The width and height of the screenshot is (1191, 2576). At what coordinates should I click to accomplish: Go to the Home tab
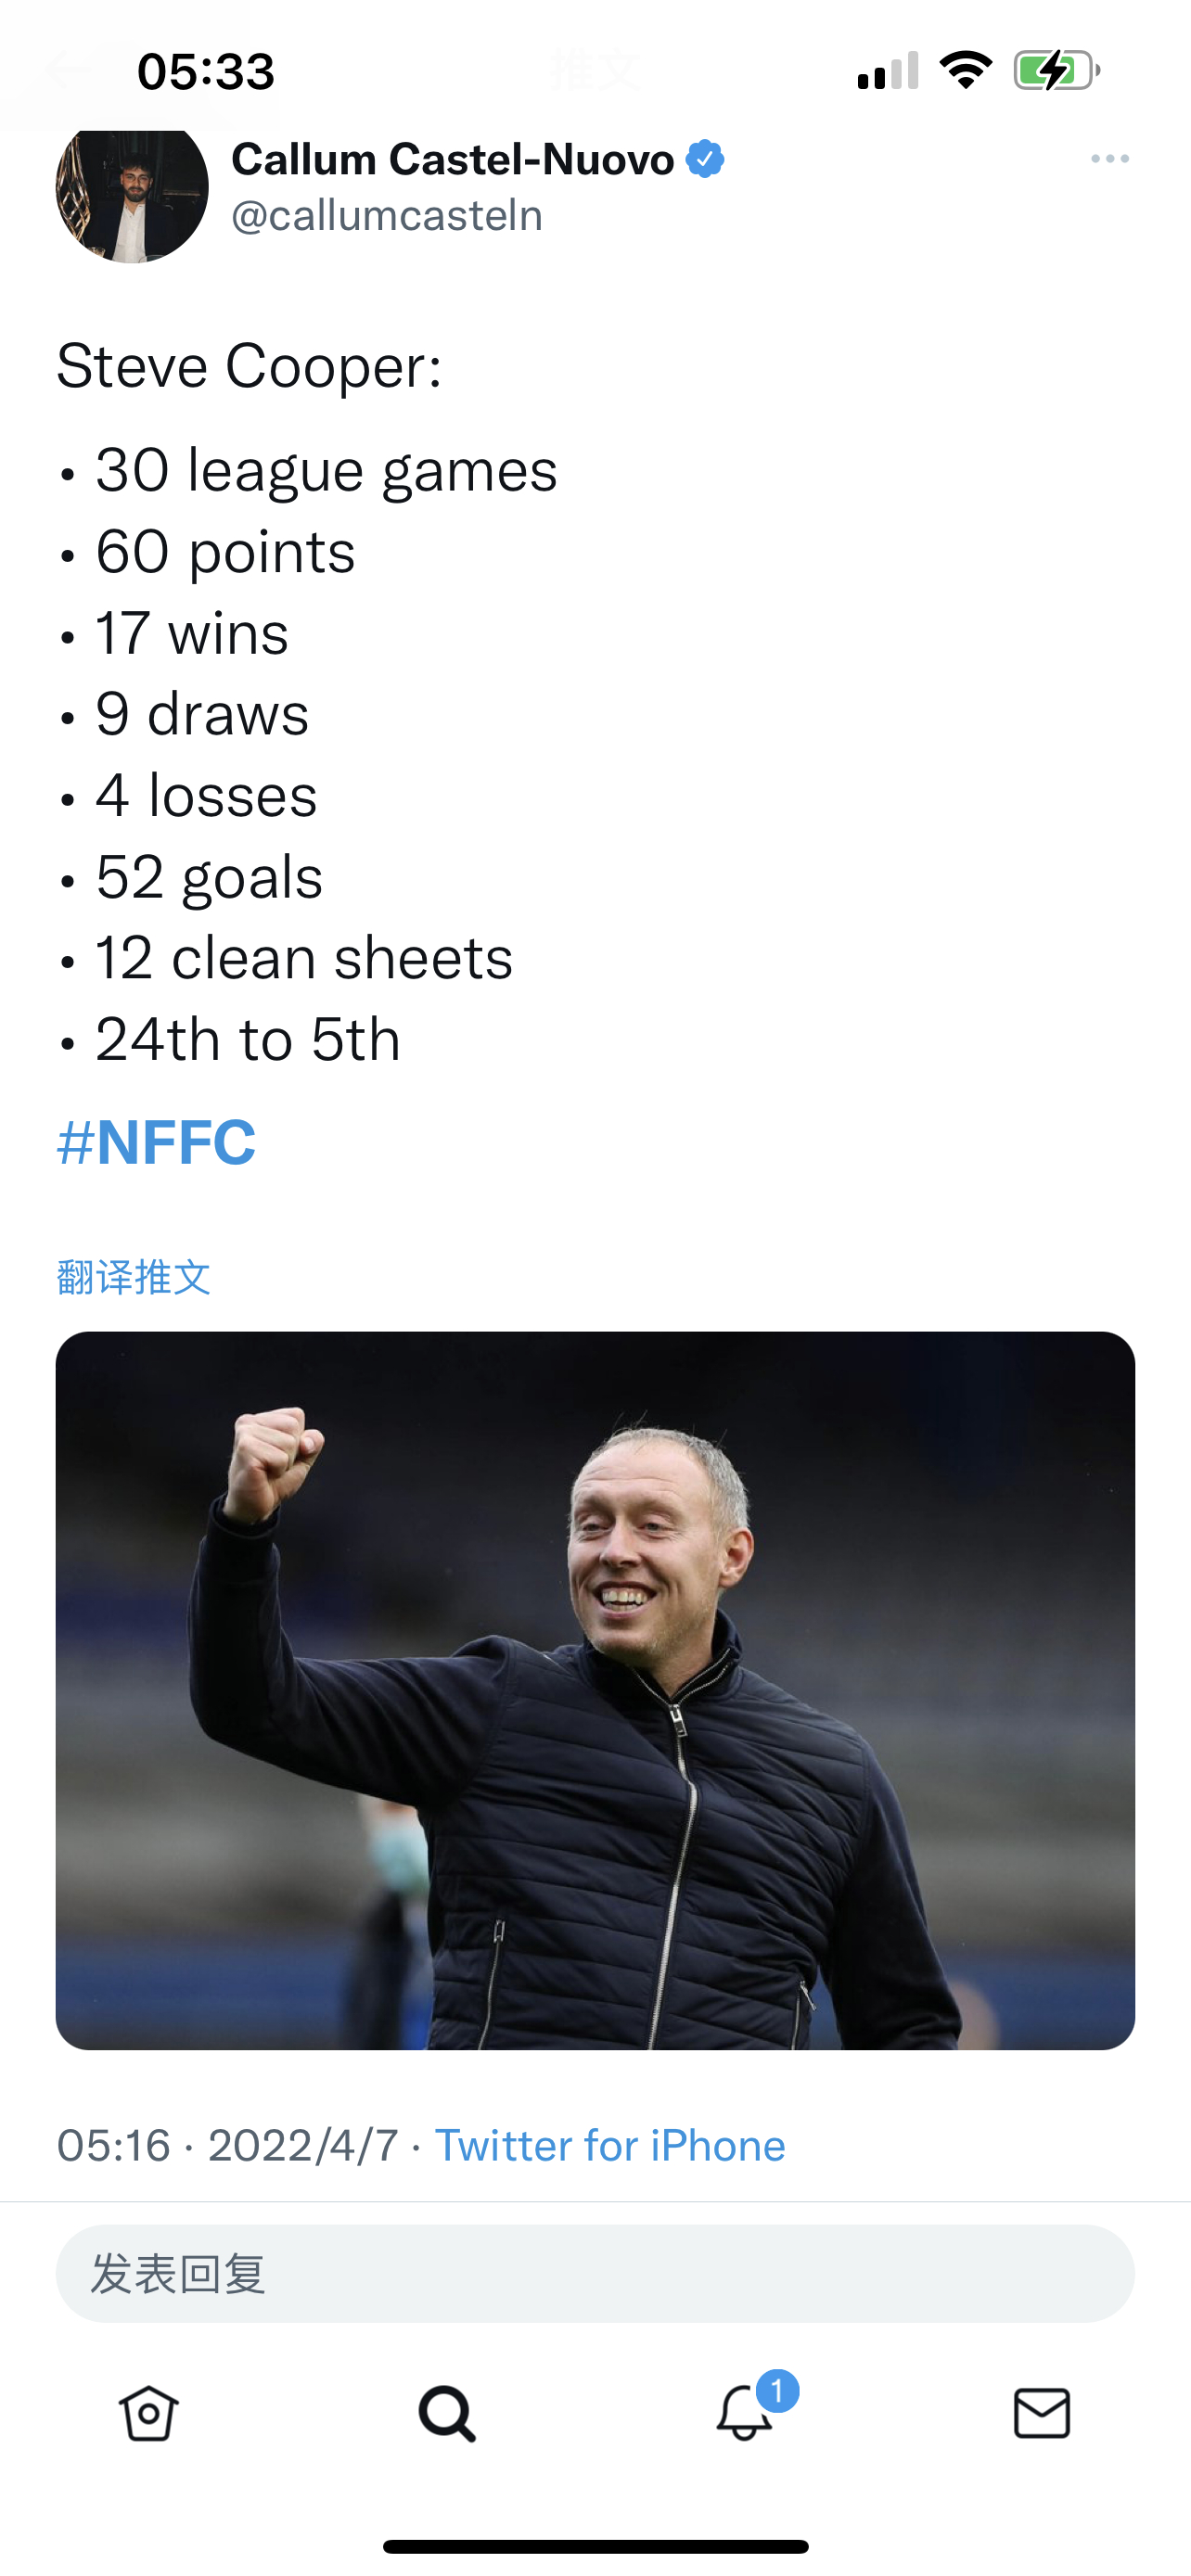(149, 2414)
